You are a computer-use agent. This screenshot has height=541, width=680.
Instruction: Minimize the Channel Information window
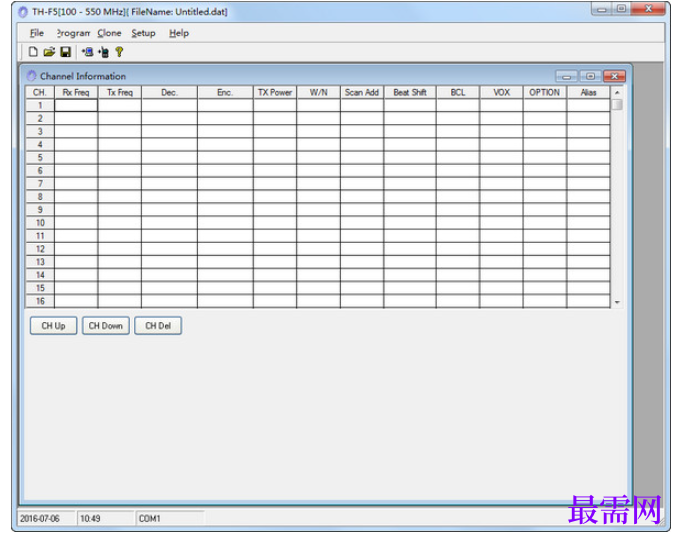tap(566, 76)
